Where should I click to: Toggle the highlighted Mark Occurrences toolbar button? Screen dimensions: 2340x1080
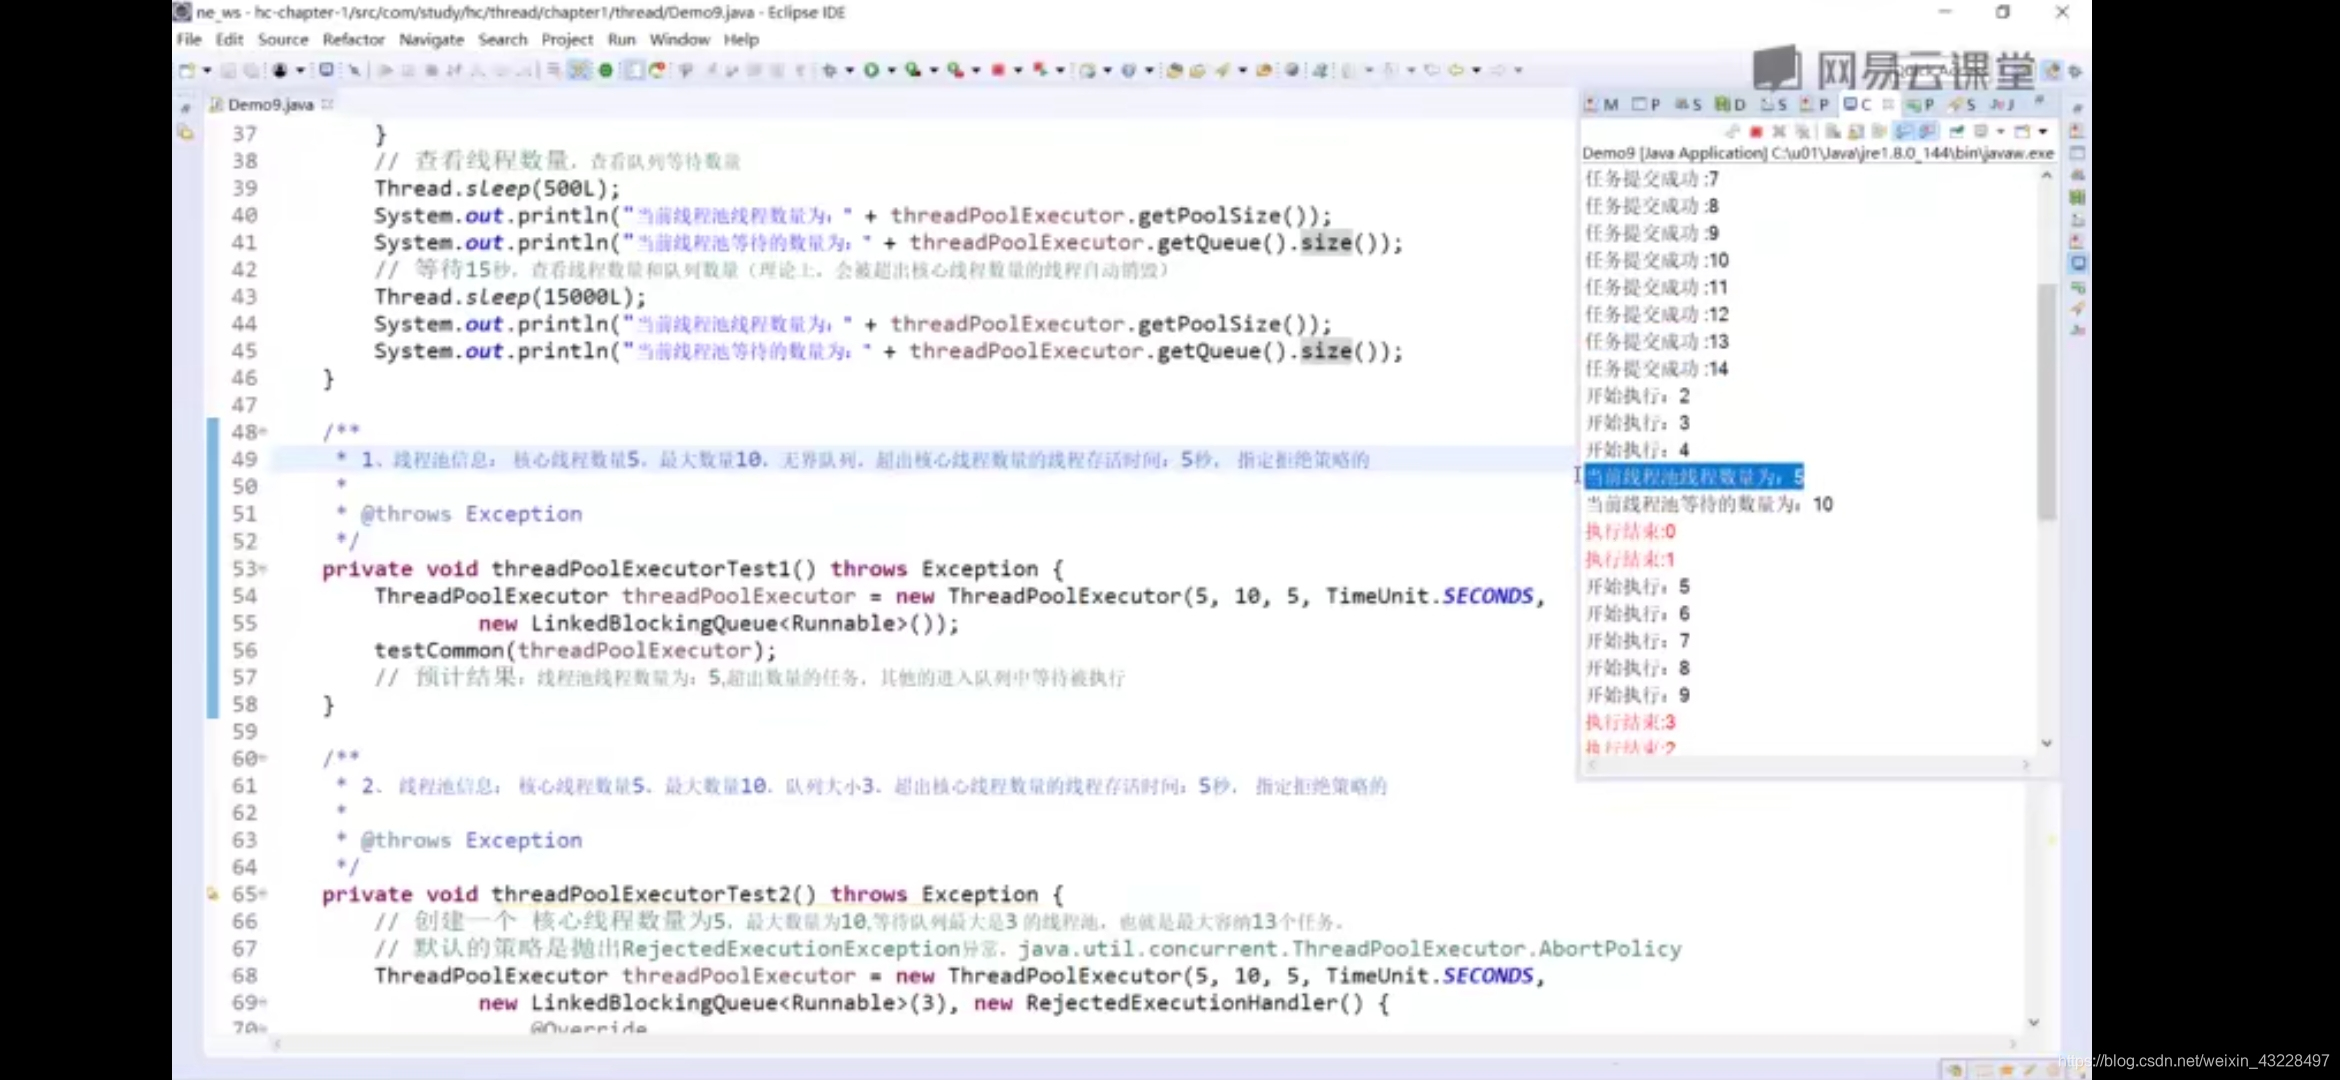click(578, 70)
